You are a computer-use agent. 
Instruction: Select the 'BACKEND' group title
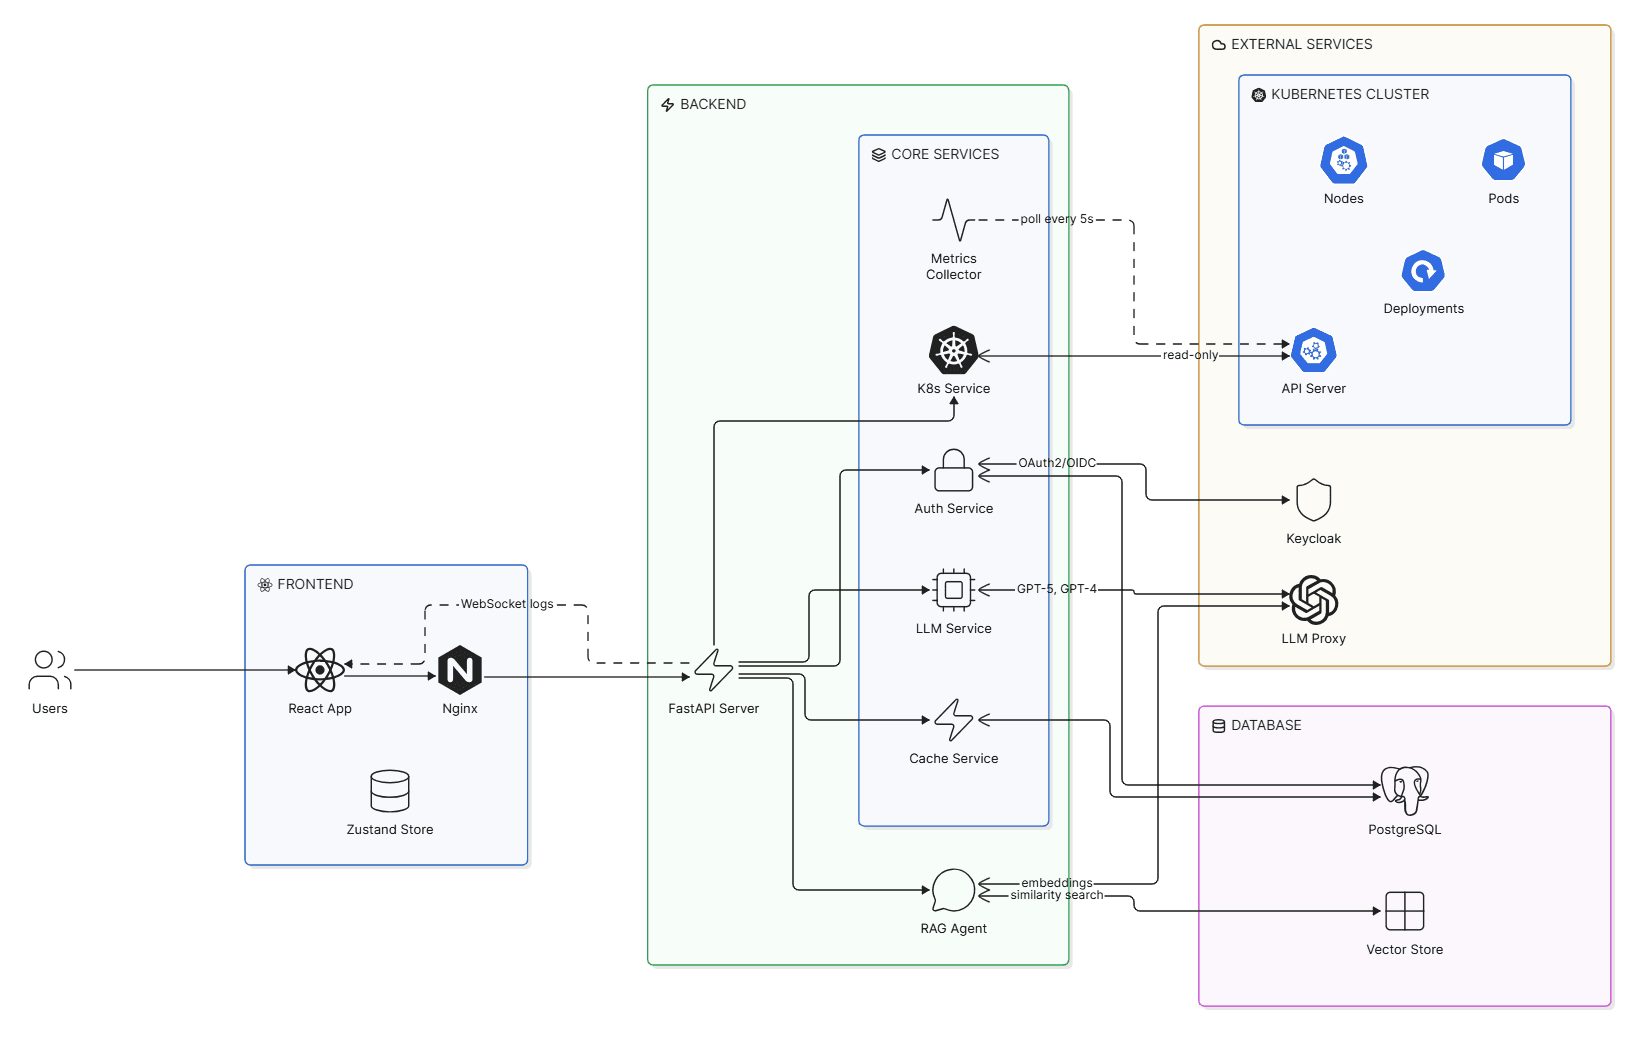click(x=713, y=105)
